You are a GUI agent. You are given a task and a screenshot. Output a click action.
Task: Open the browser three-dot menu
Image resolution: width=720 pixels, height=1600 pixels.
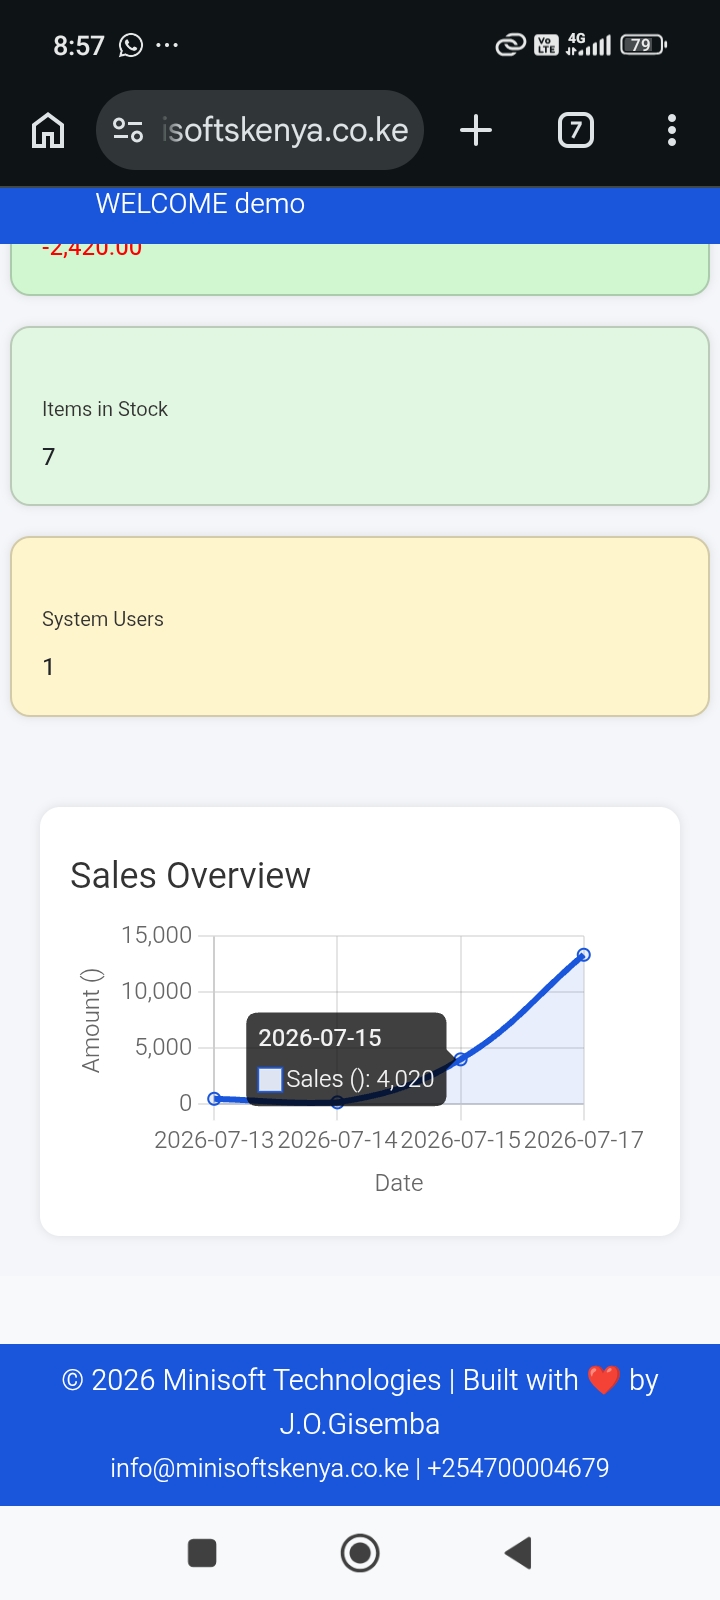click(672, 131)
